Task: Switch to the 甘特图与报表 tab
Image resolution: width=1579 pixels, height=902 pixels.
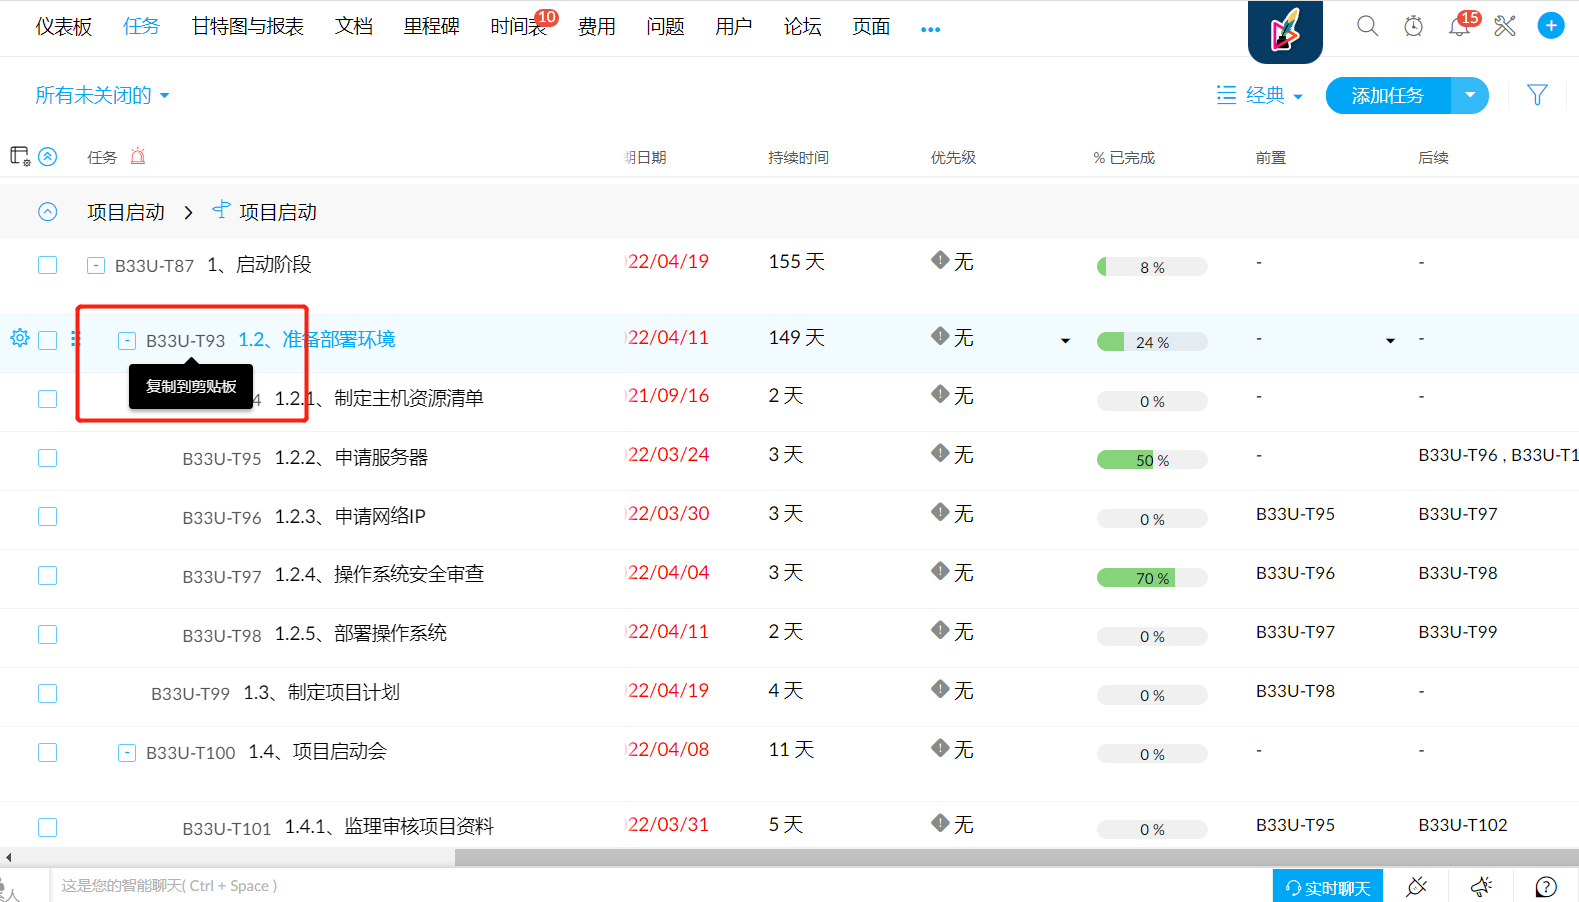Action: 247,27
